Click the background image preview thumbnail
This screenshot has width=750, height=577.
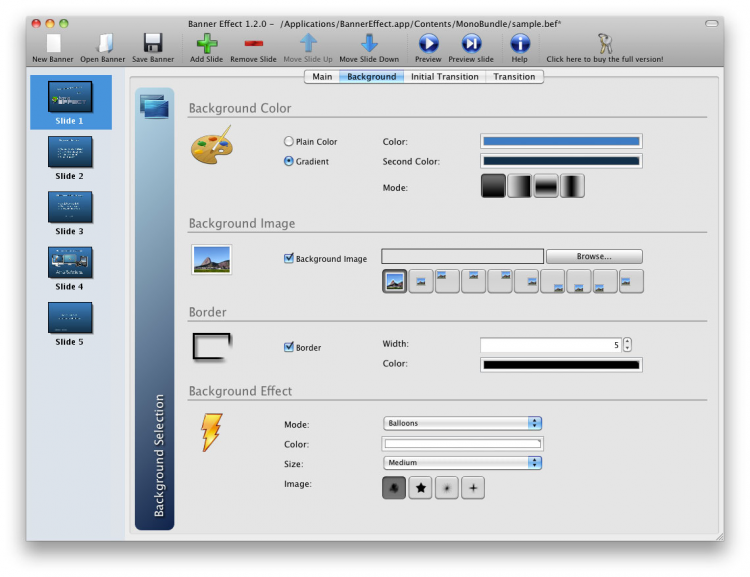tap(211, 259)
